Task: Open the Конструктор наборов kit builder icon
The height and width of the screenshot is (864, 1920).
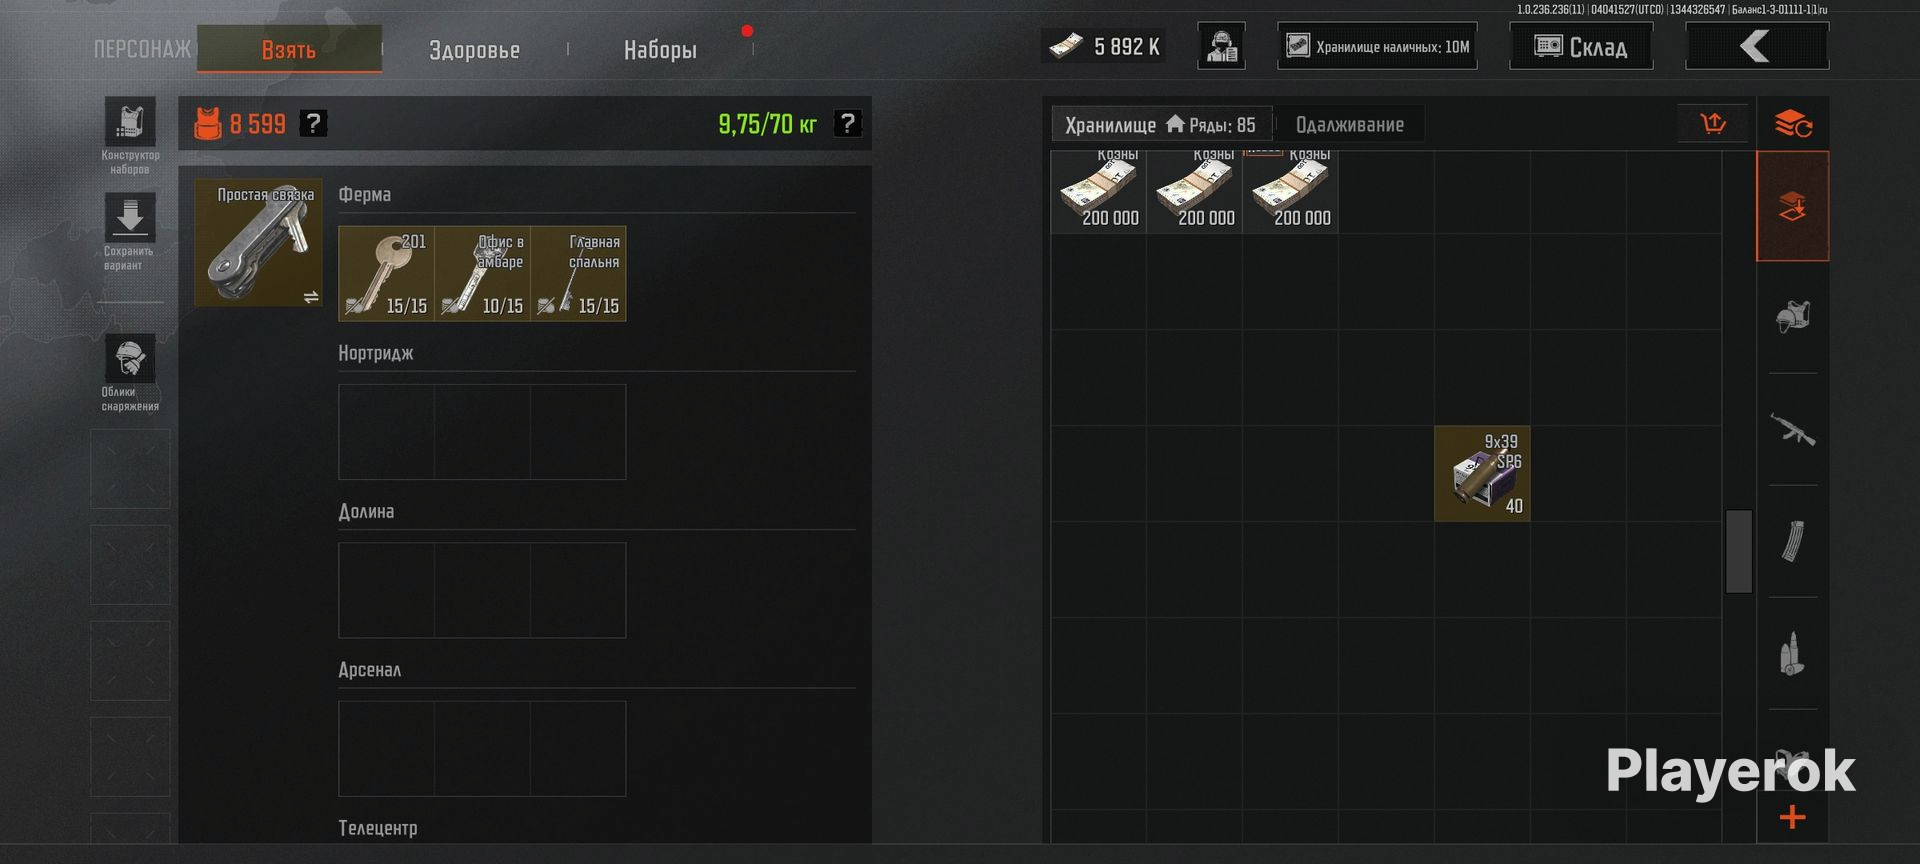Action: point(130,122)
